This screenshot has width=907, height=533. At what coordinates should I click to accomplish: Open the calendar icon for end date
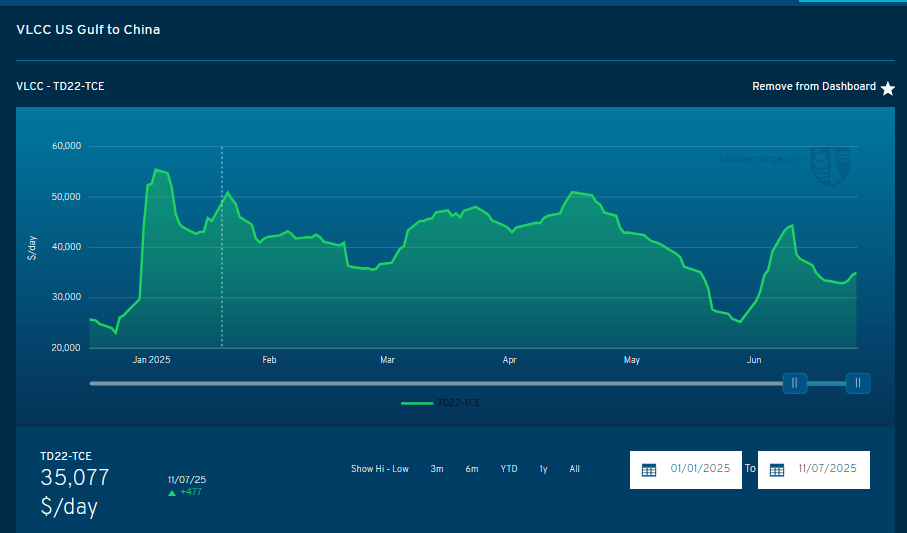777,470
